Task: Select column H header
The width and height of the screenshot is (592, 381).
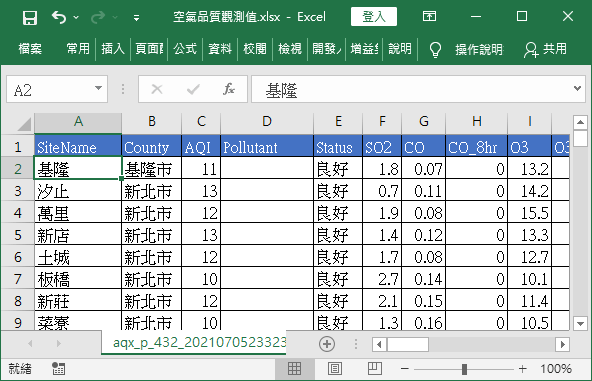Action: (x=476, y=122)
